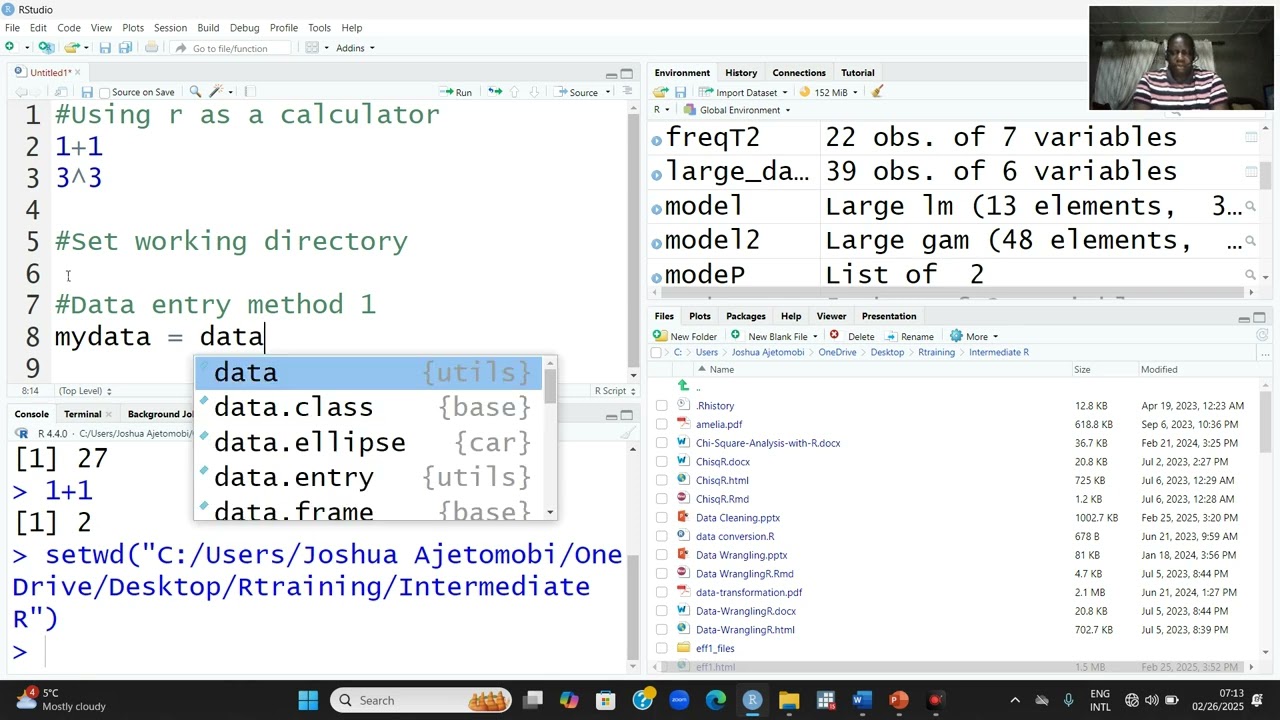
Task: Open the Addins dropdown
Action: [x=355, y=48]
